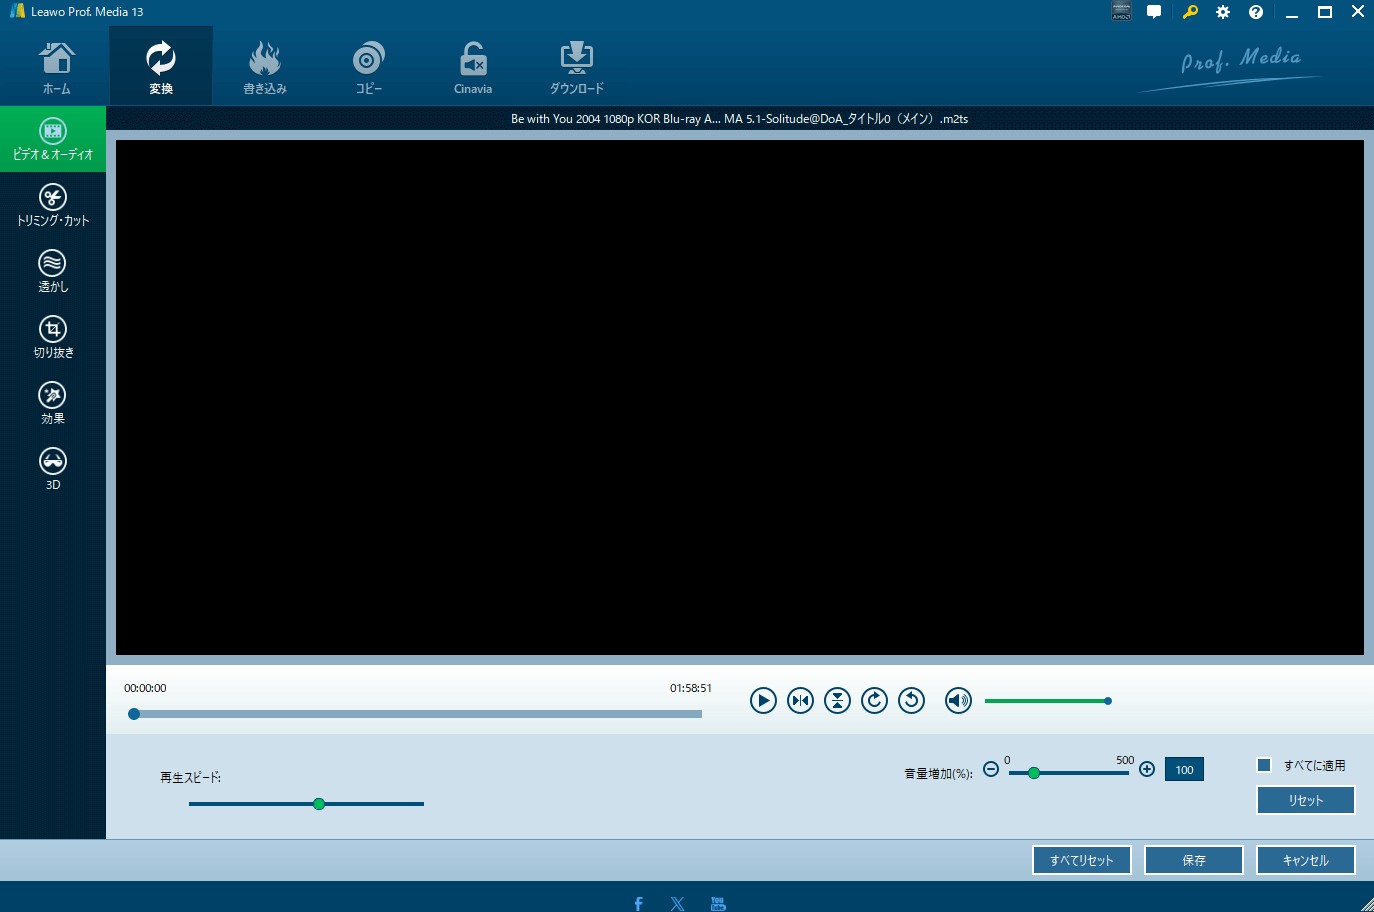Open the 書き込み (Burn) module
The width and height of the screenshot is (1374, 912).
265,67
